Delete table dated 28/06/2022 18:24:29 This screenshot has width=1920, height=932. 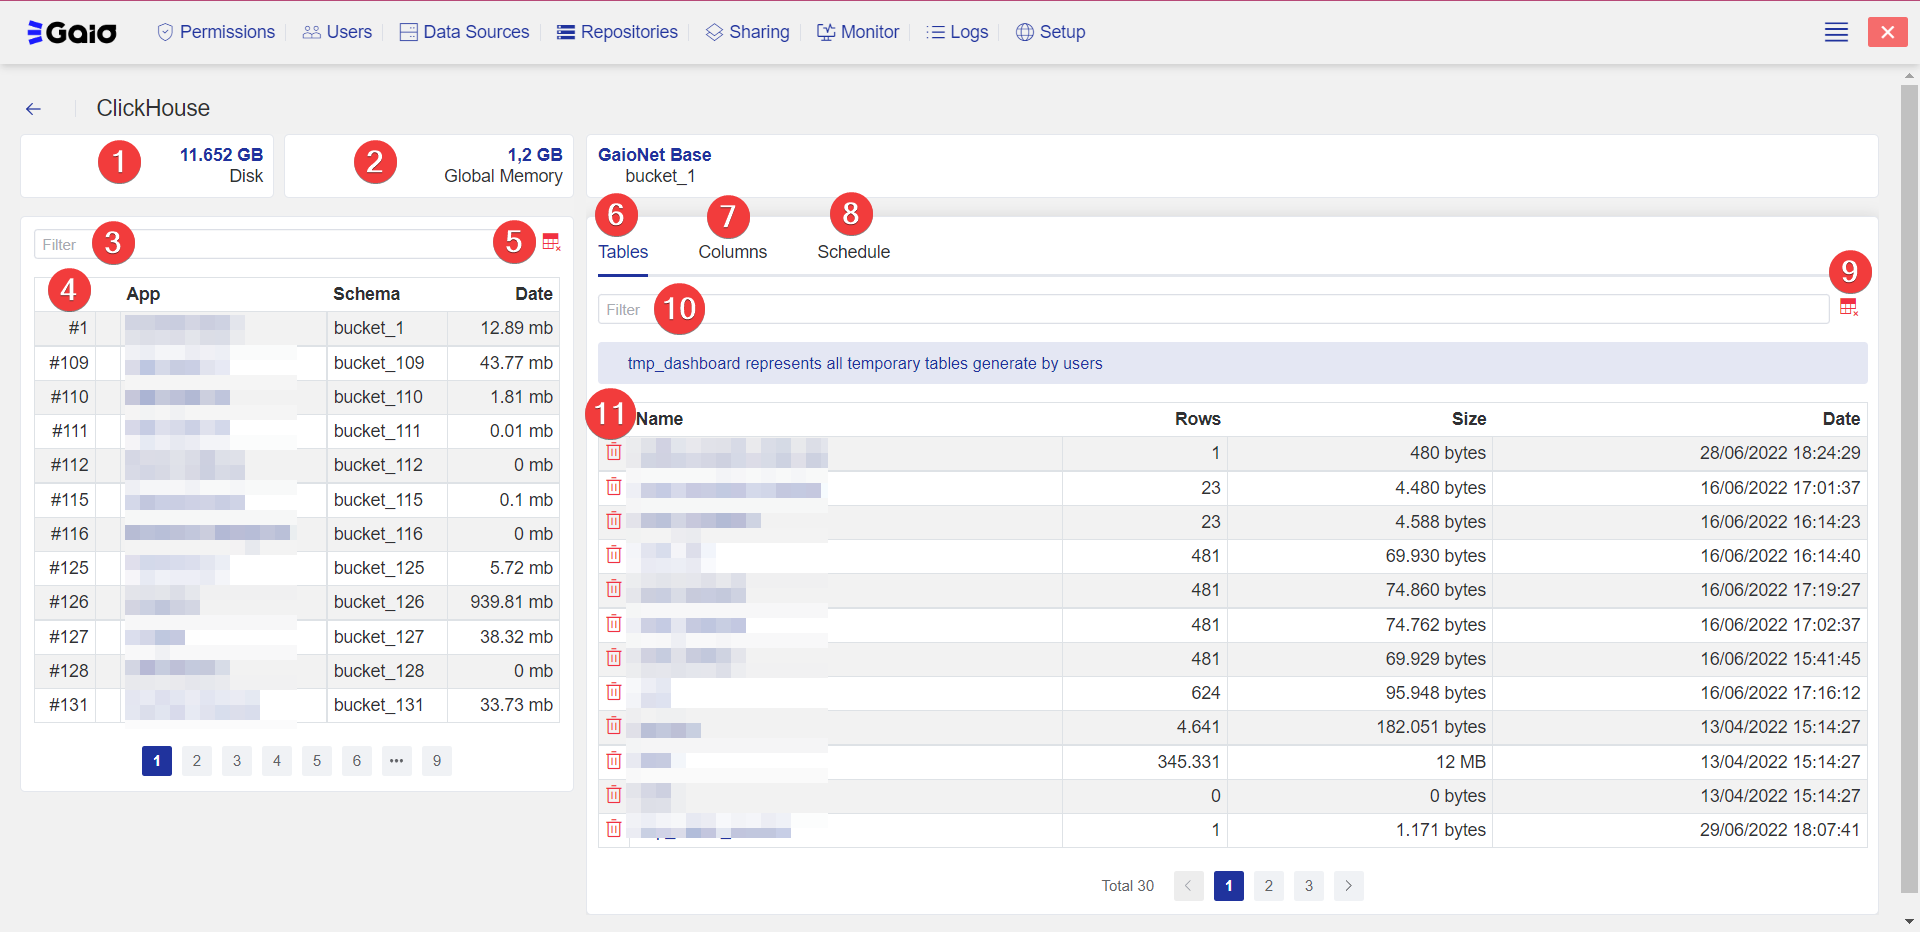[614, 452]
